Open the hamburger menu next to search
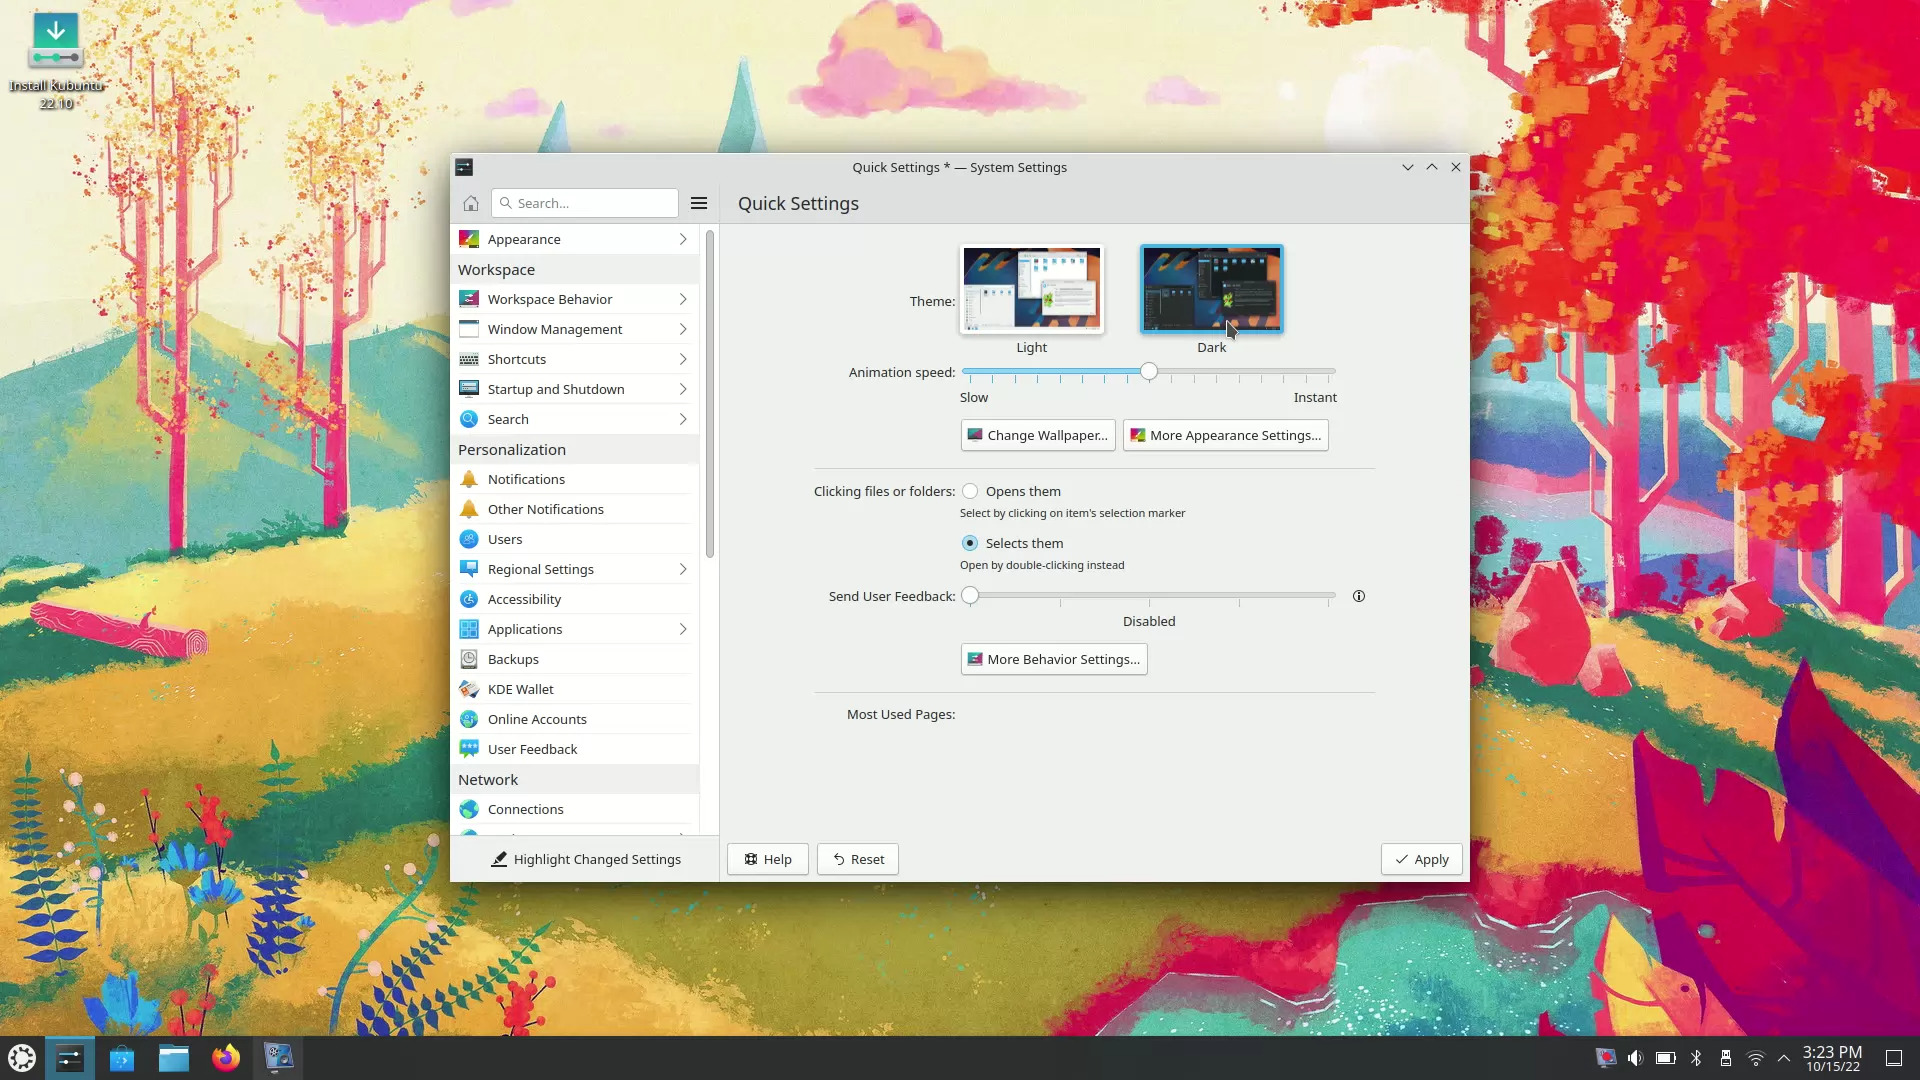The image size is (1920, 1080). 698,203
